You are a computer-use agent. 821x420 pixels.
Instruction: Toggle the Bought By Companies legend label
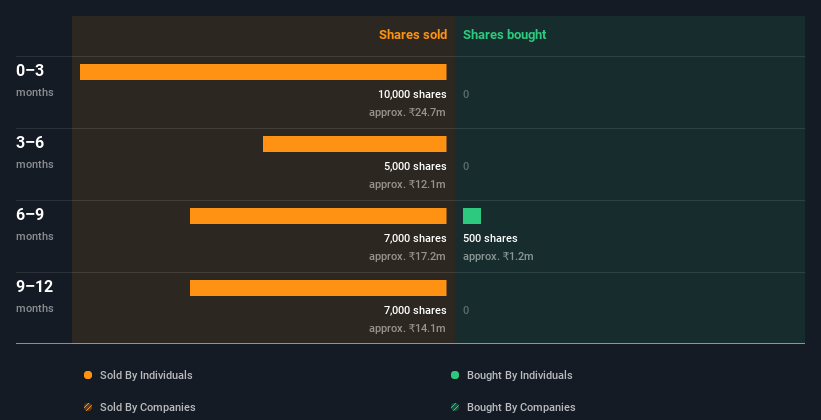(521, 407)
